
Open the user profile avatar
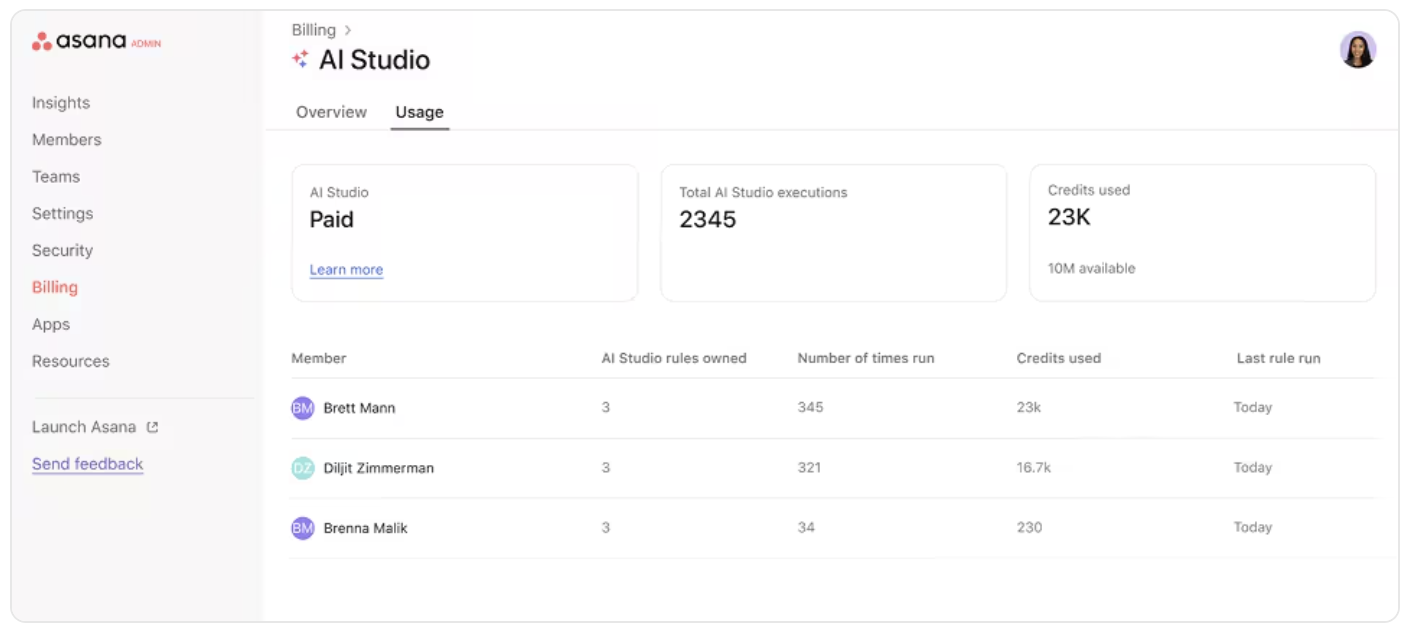tap(1357, 50)
